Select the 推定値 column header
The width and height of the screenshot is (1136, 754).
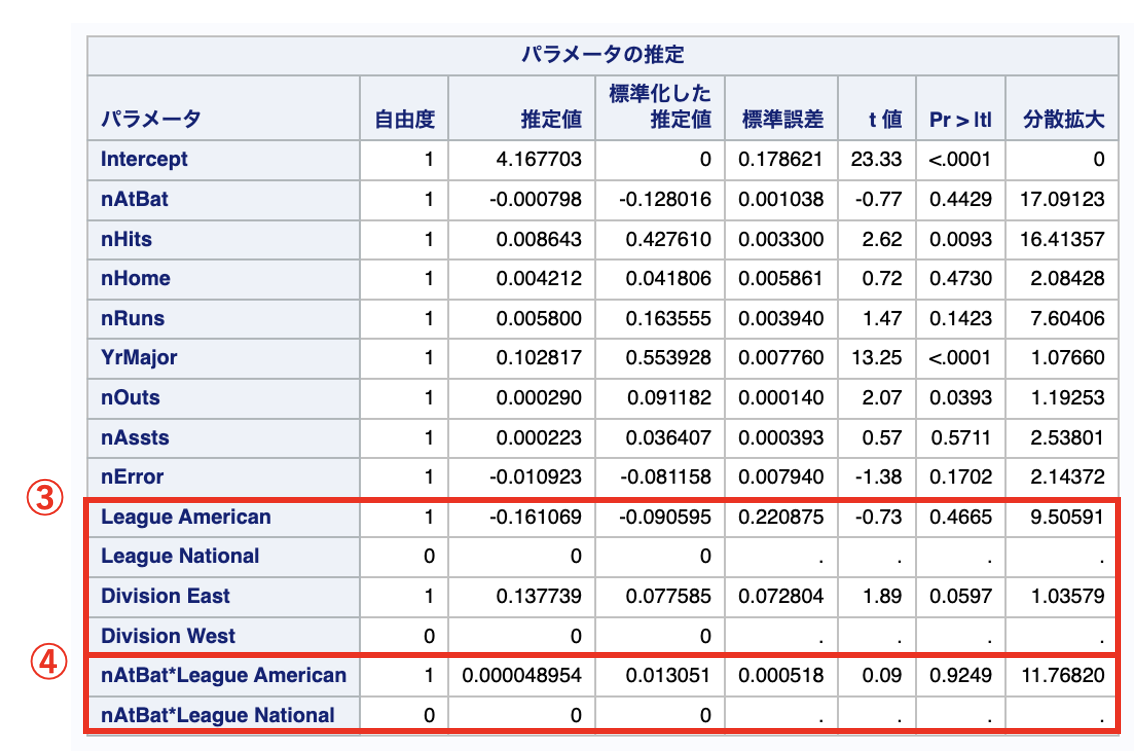tap(551, 120)
